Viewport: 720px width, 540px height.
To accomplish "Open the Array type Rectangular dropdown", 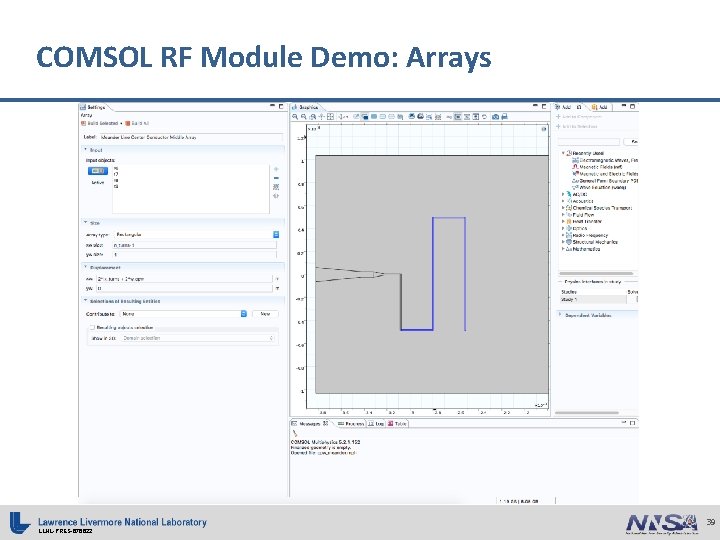I will pos(196,234).
